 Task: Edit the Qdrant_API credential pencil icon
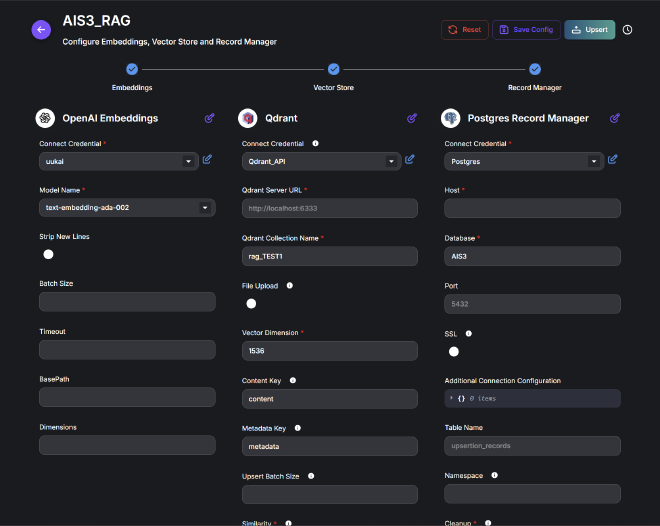click(x=410, y=159)
